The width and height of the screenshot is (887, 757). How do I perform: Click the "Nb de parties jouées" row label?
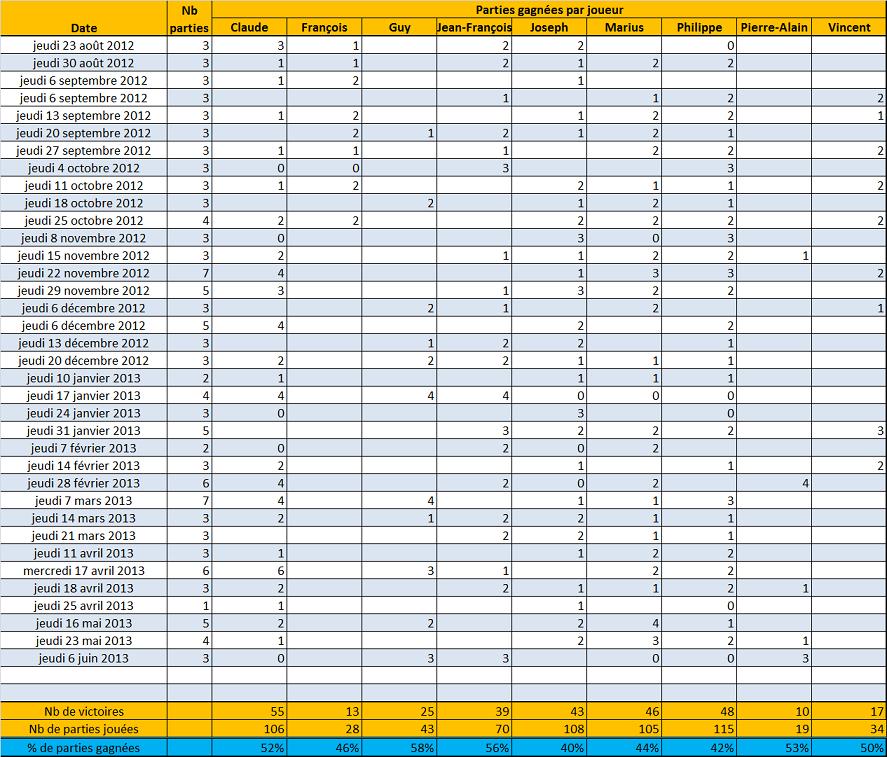[x=84, y=729]
